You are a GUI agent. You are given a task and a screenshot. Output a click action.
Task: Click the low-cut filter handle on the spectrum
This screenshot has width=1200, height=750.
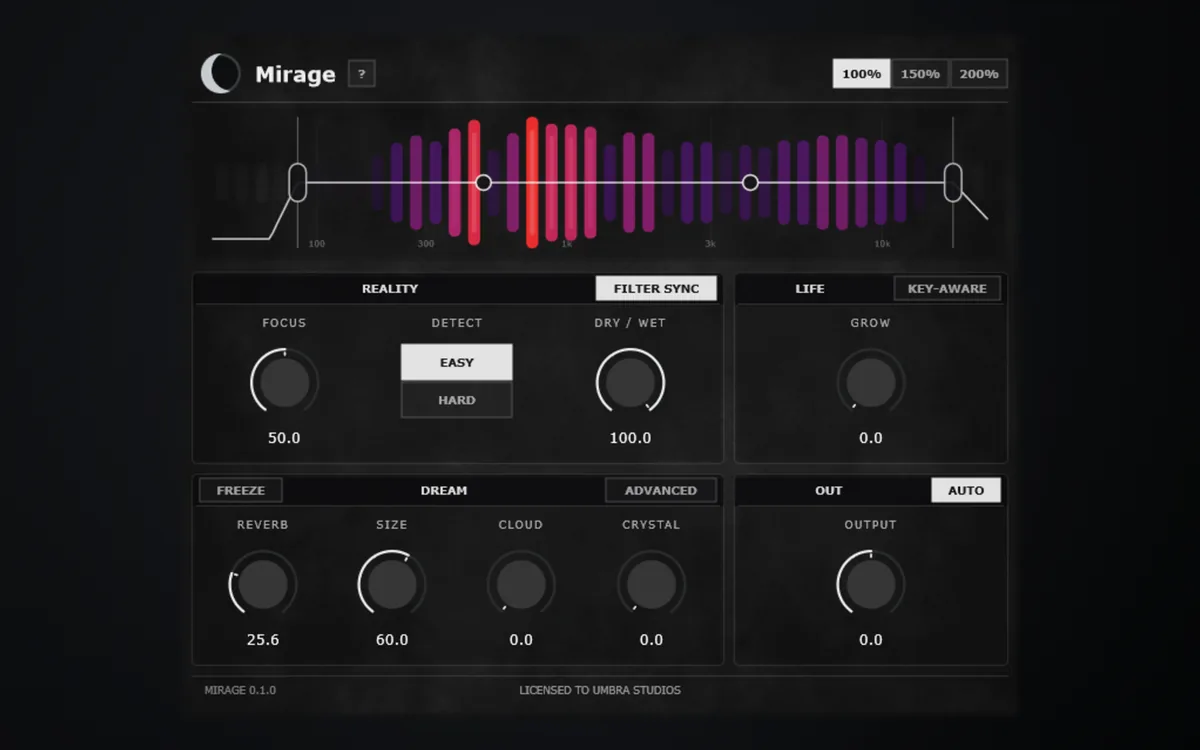pyautogui.click(x=297, y=182)
